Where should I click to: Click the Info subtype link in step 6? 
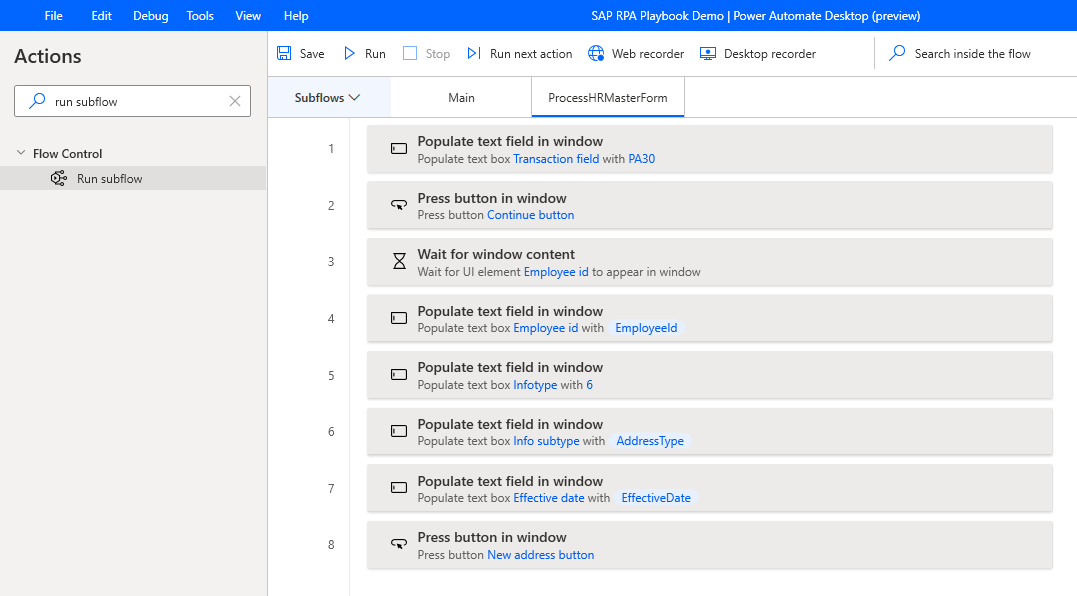coord(546,441)
